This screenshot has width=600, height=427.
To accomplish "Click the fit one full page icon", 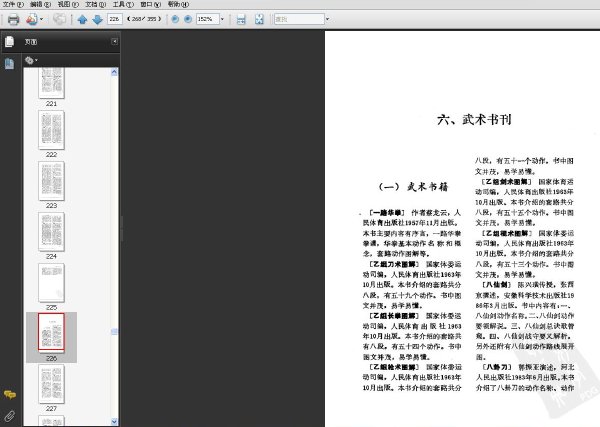I will [x=259, y=19].
